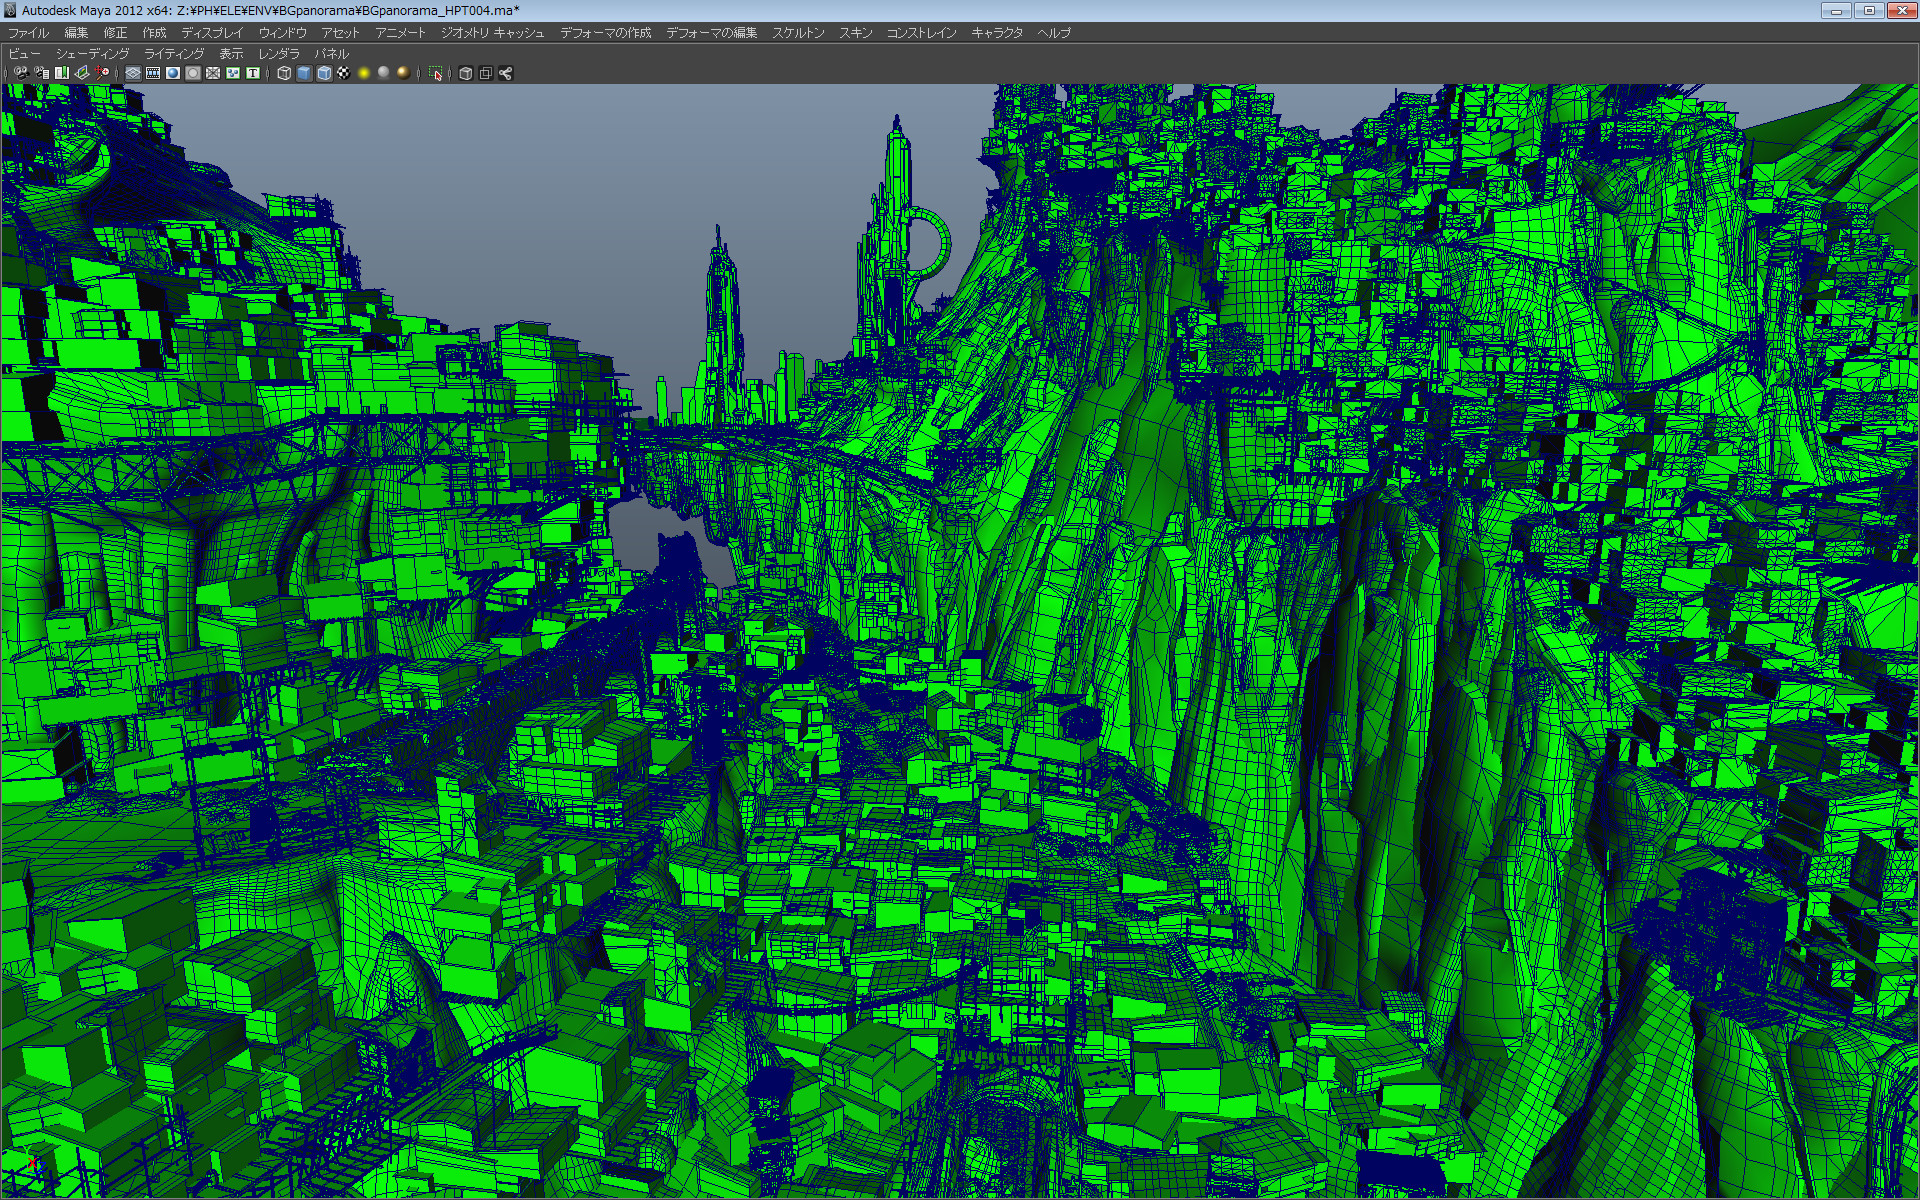Screen dimensions: 1920x1200
Task: Open the パネル panel menu
Action: pyautogui.click(x=331, y=54)
